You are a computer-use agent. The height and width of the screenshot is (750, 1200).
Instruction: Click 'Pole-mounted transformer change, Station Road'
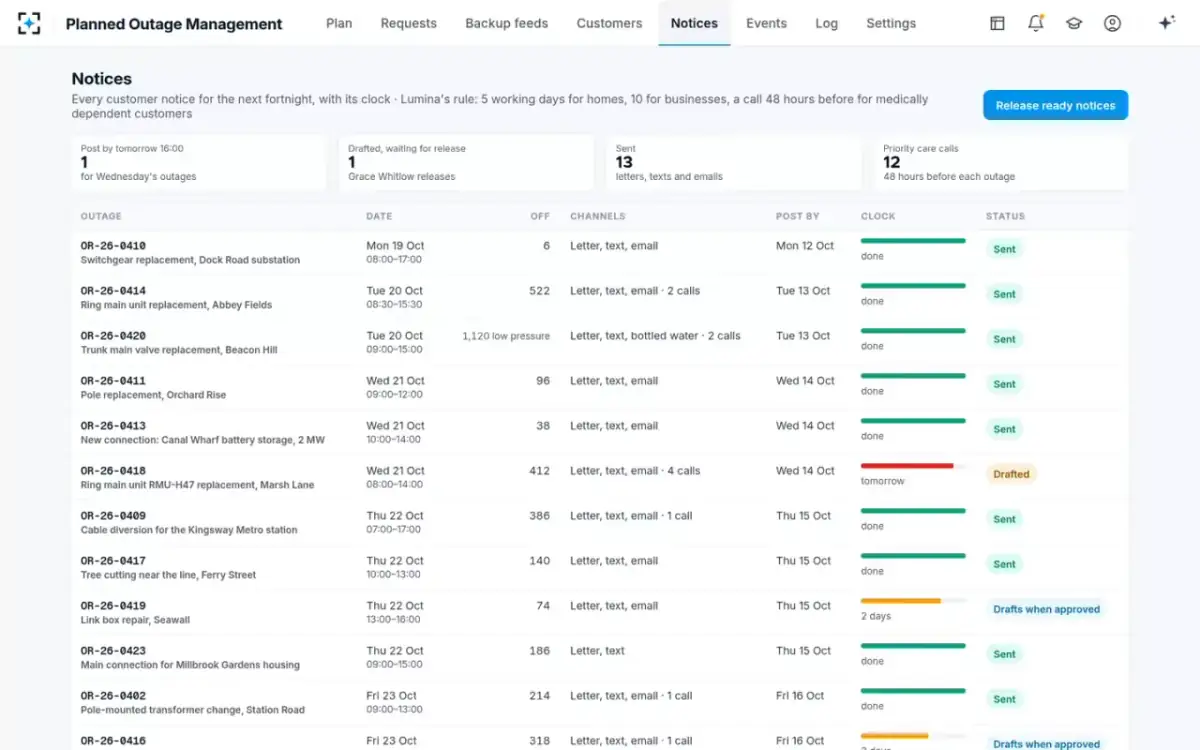point(193,710)
